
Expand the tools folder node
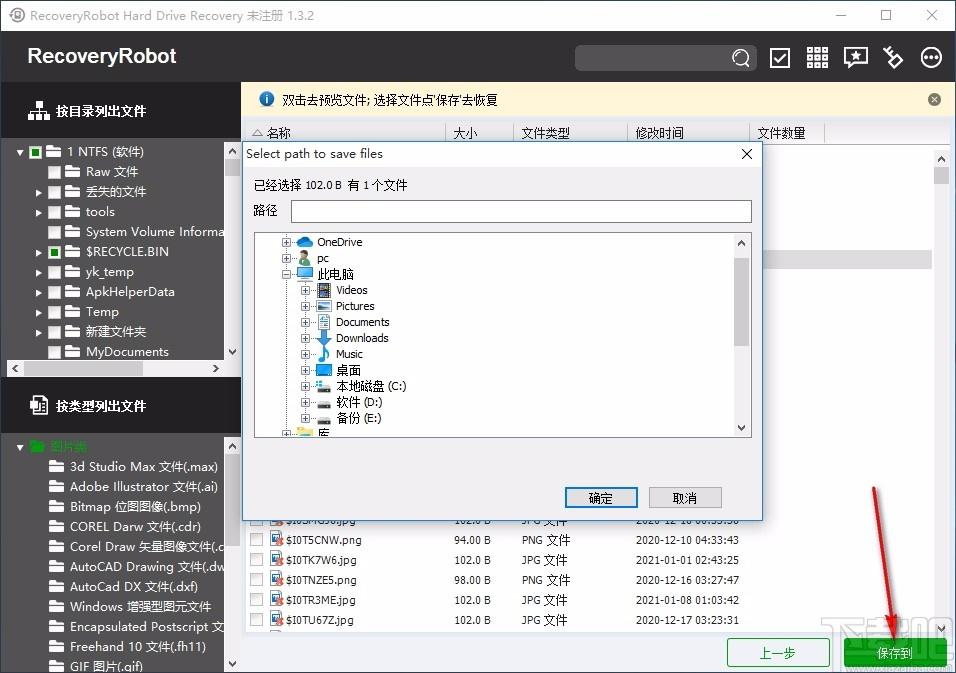point(38,213)
